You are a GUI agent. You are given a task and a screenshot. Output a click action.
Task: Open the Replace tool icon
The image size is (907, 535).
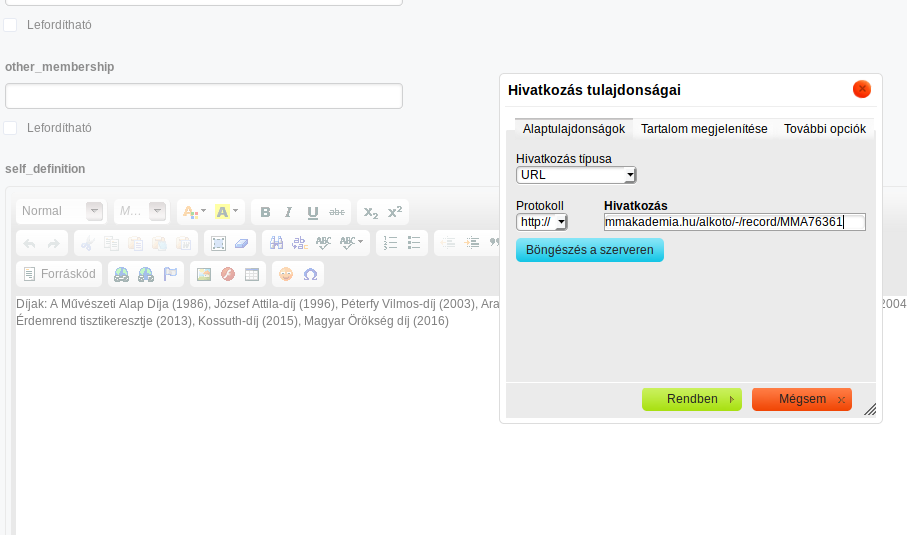pyautogui.click(x=300, y=243)
